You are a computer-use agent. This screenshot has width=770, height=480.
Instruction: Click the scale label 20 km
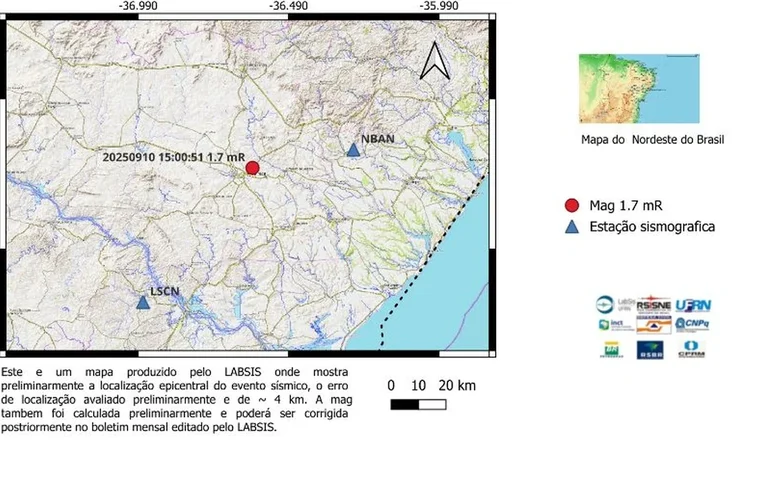457,386
